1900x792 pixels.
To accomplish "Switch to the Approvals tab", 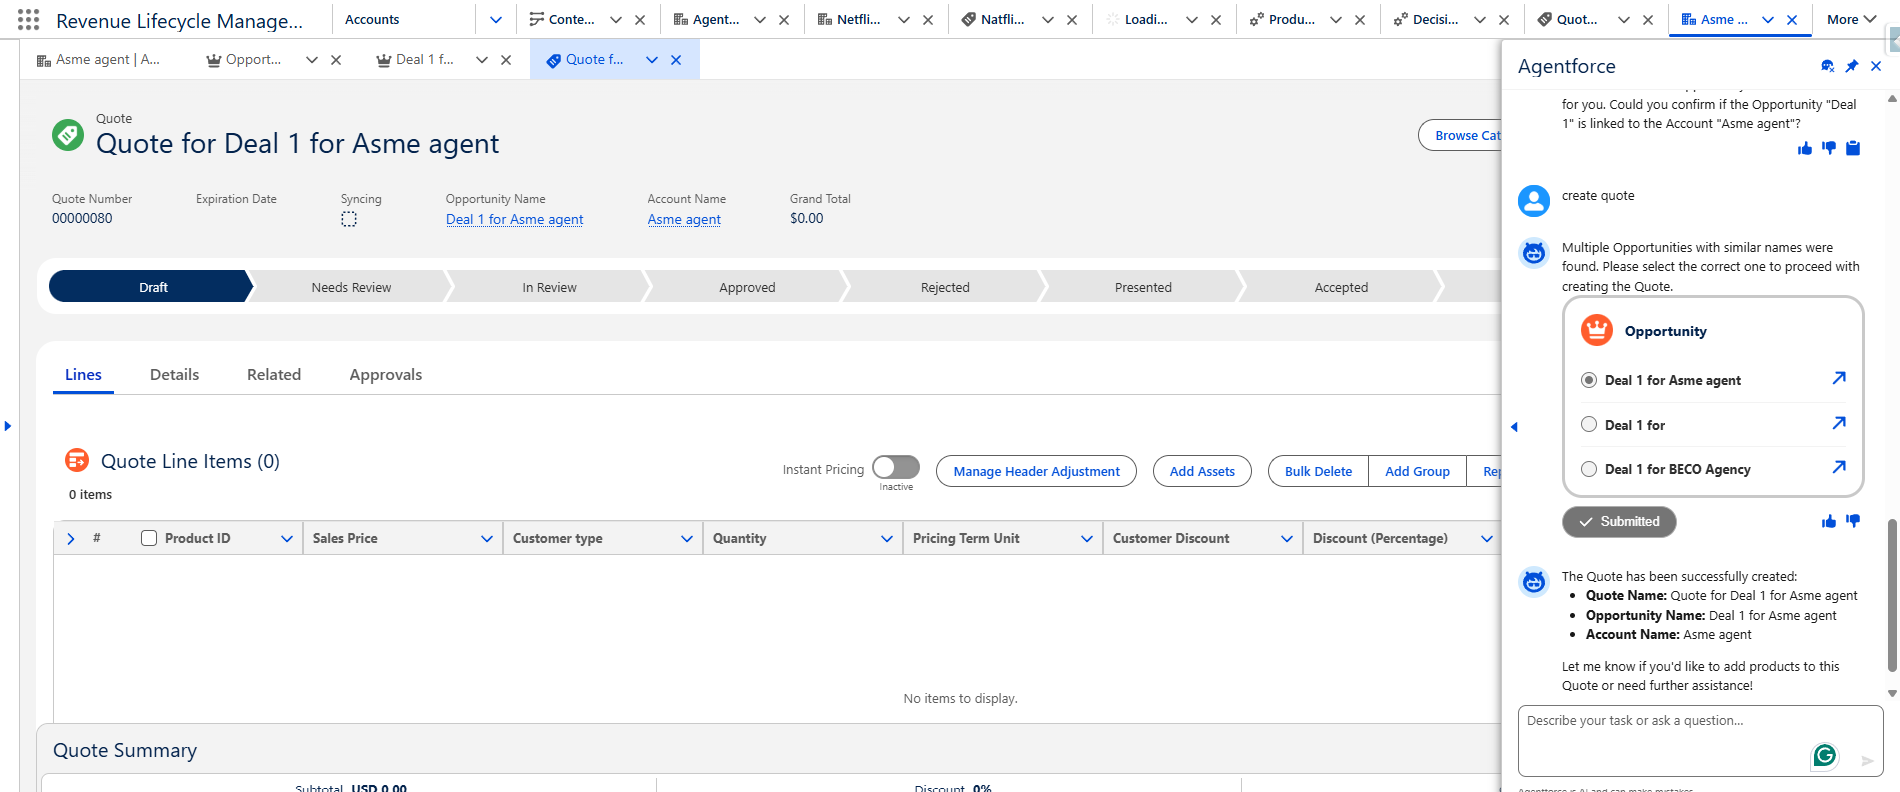I will pos(386,374).
